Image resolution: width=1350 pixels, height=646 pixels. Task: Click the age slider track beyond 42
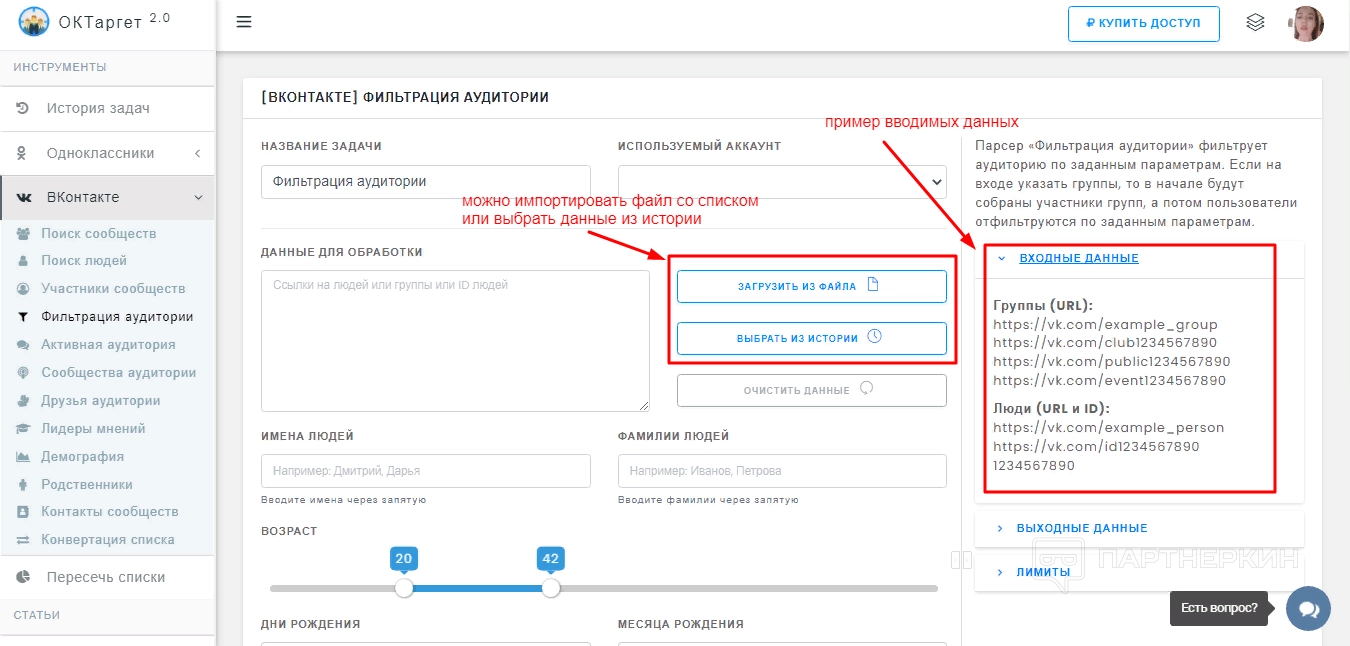(748, 588)
